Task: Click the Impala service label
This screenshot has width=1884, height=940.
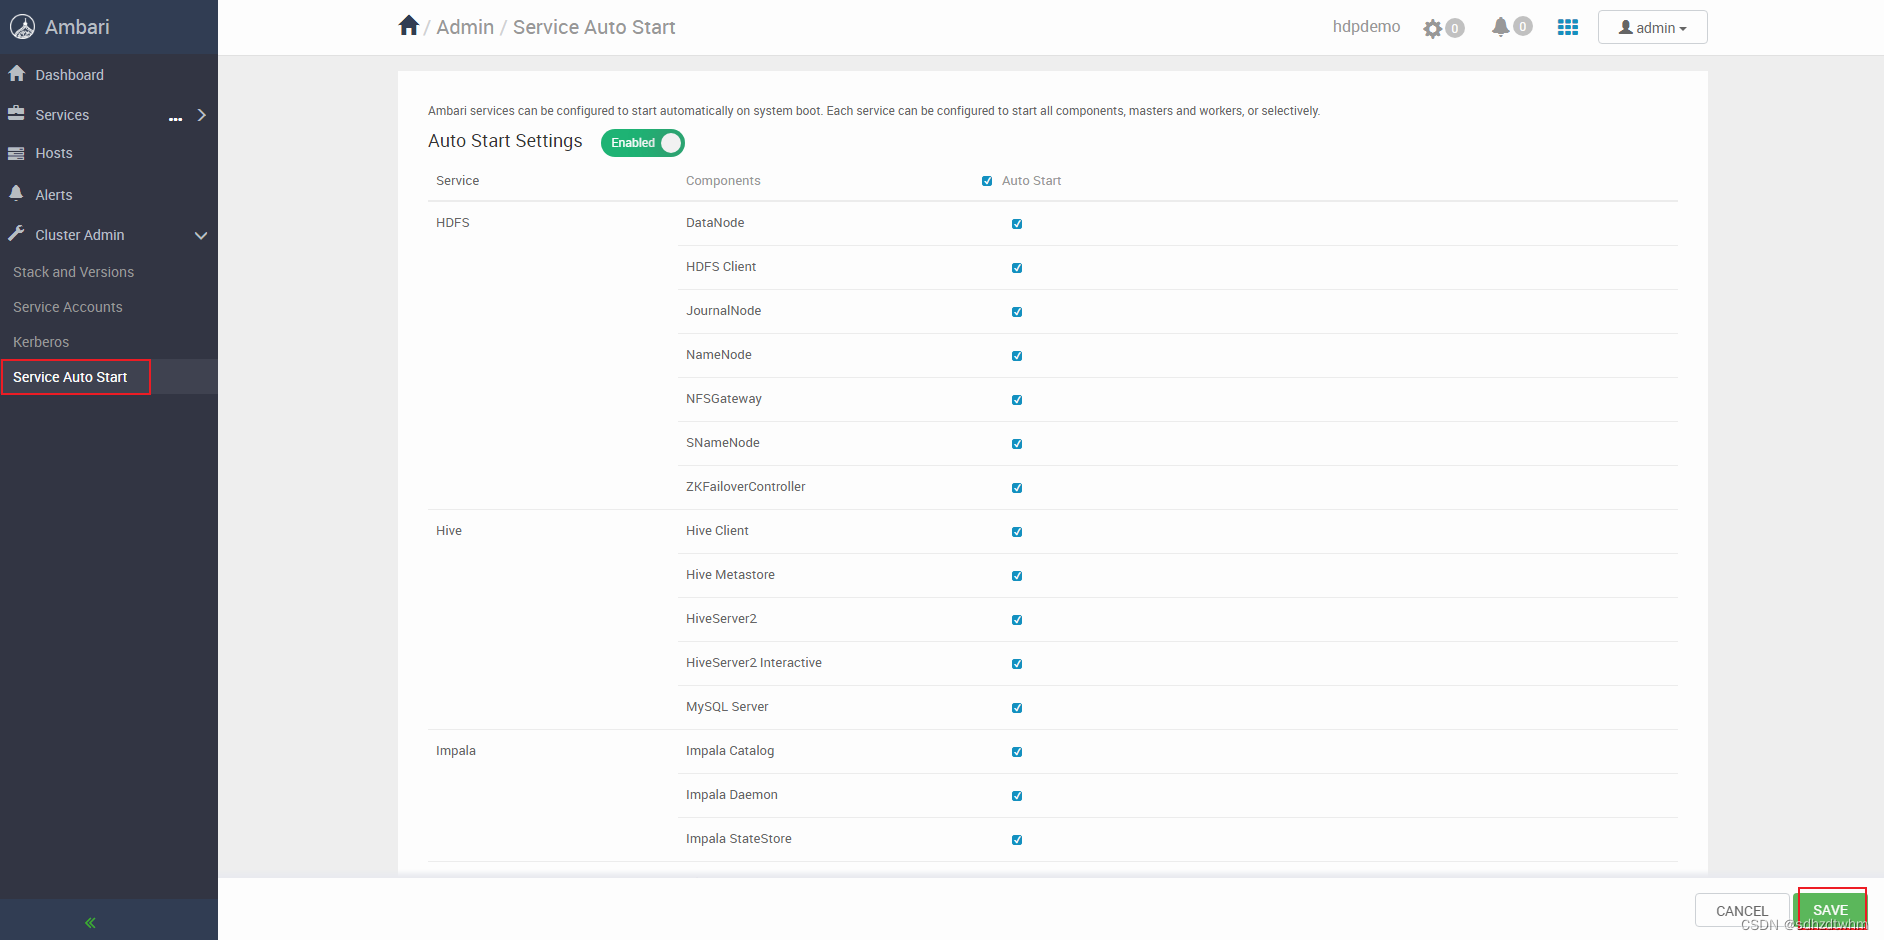Action: pos(456,751)
